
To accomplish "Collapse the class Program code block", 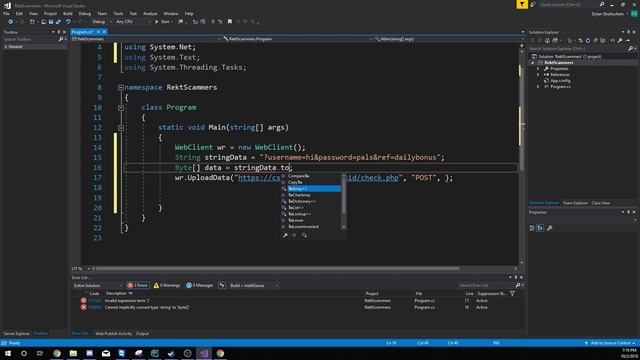I will coord(121,107).
